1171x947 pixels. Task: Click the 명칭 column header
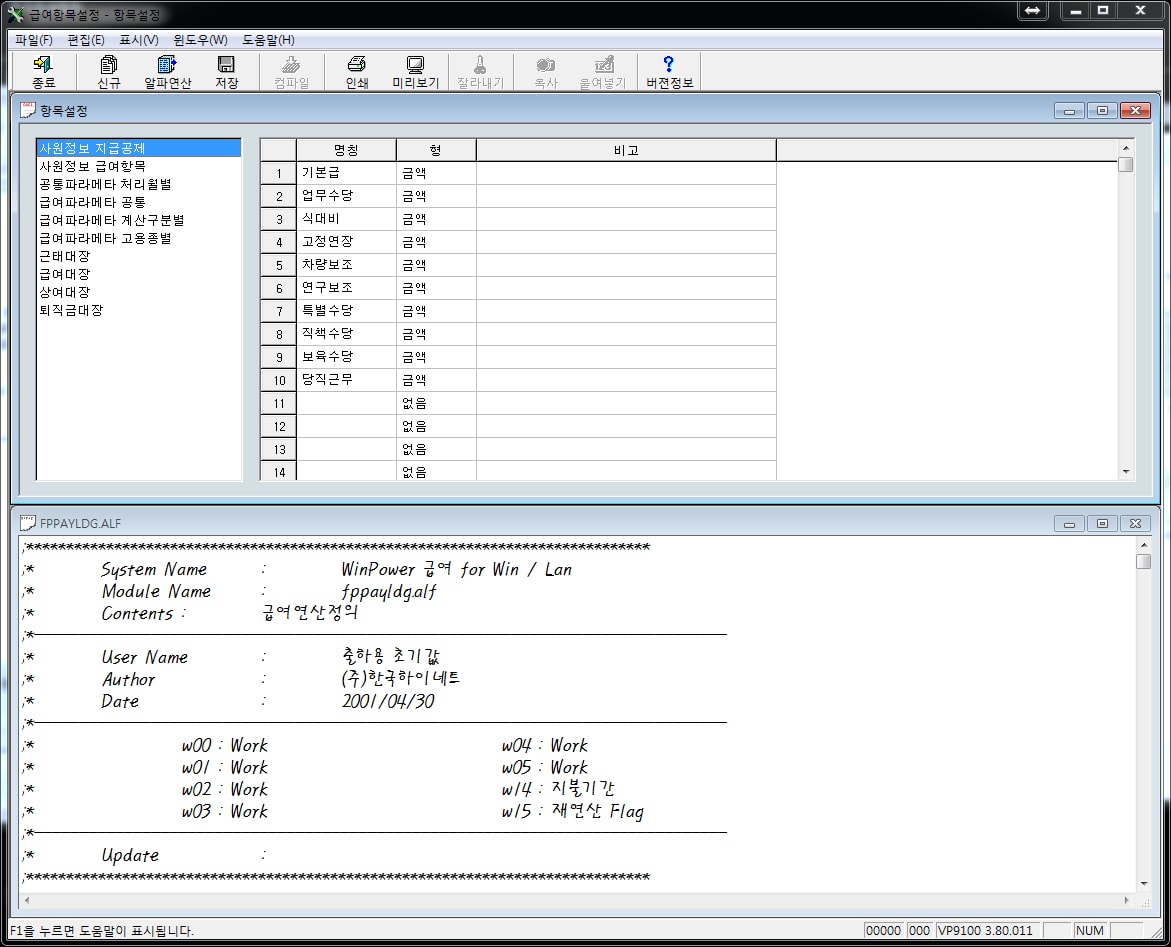(x=346, y=150)
